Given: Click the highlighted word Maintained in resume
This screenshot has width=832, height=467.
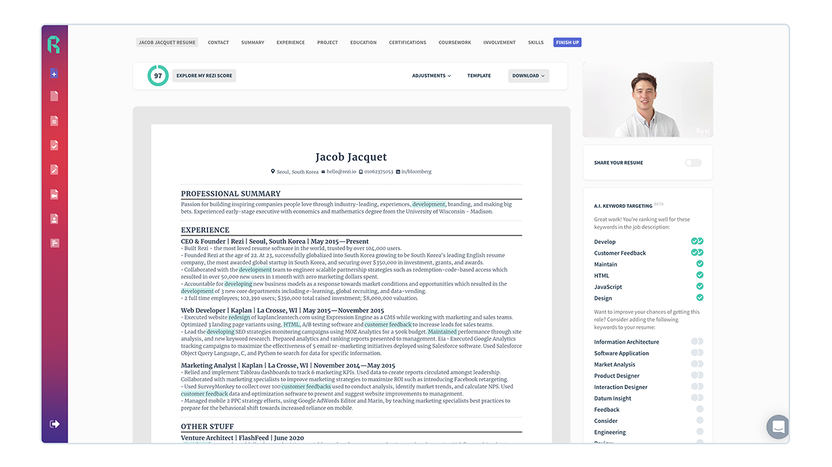Looking at the screenshot, I should click(x=442, y=332).
